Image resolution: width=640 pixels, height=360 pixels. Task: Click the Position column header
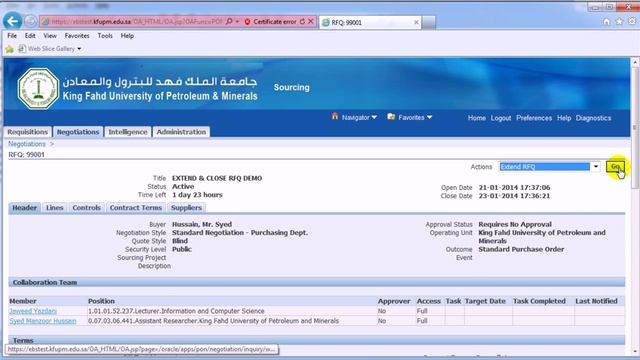tap(101, 301)
